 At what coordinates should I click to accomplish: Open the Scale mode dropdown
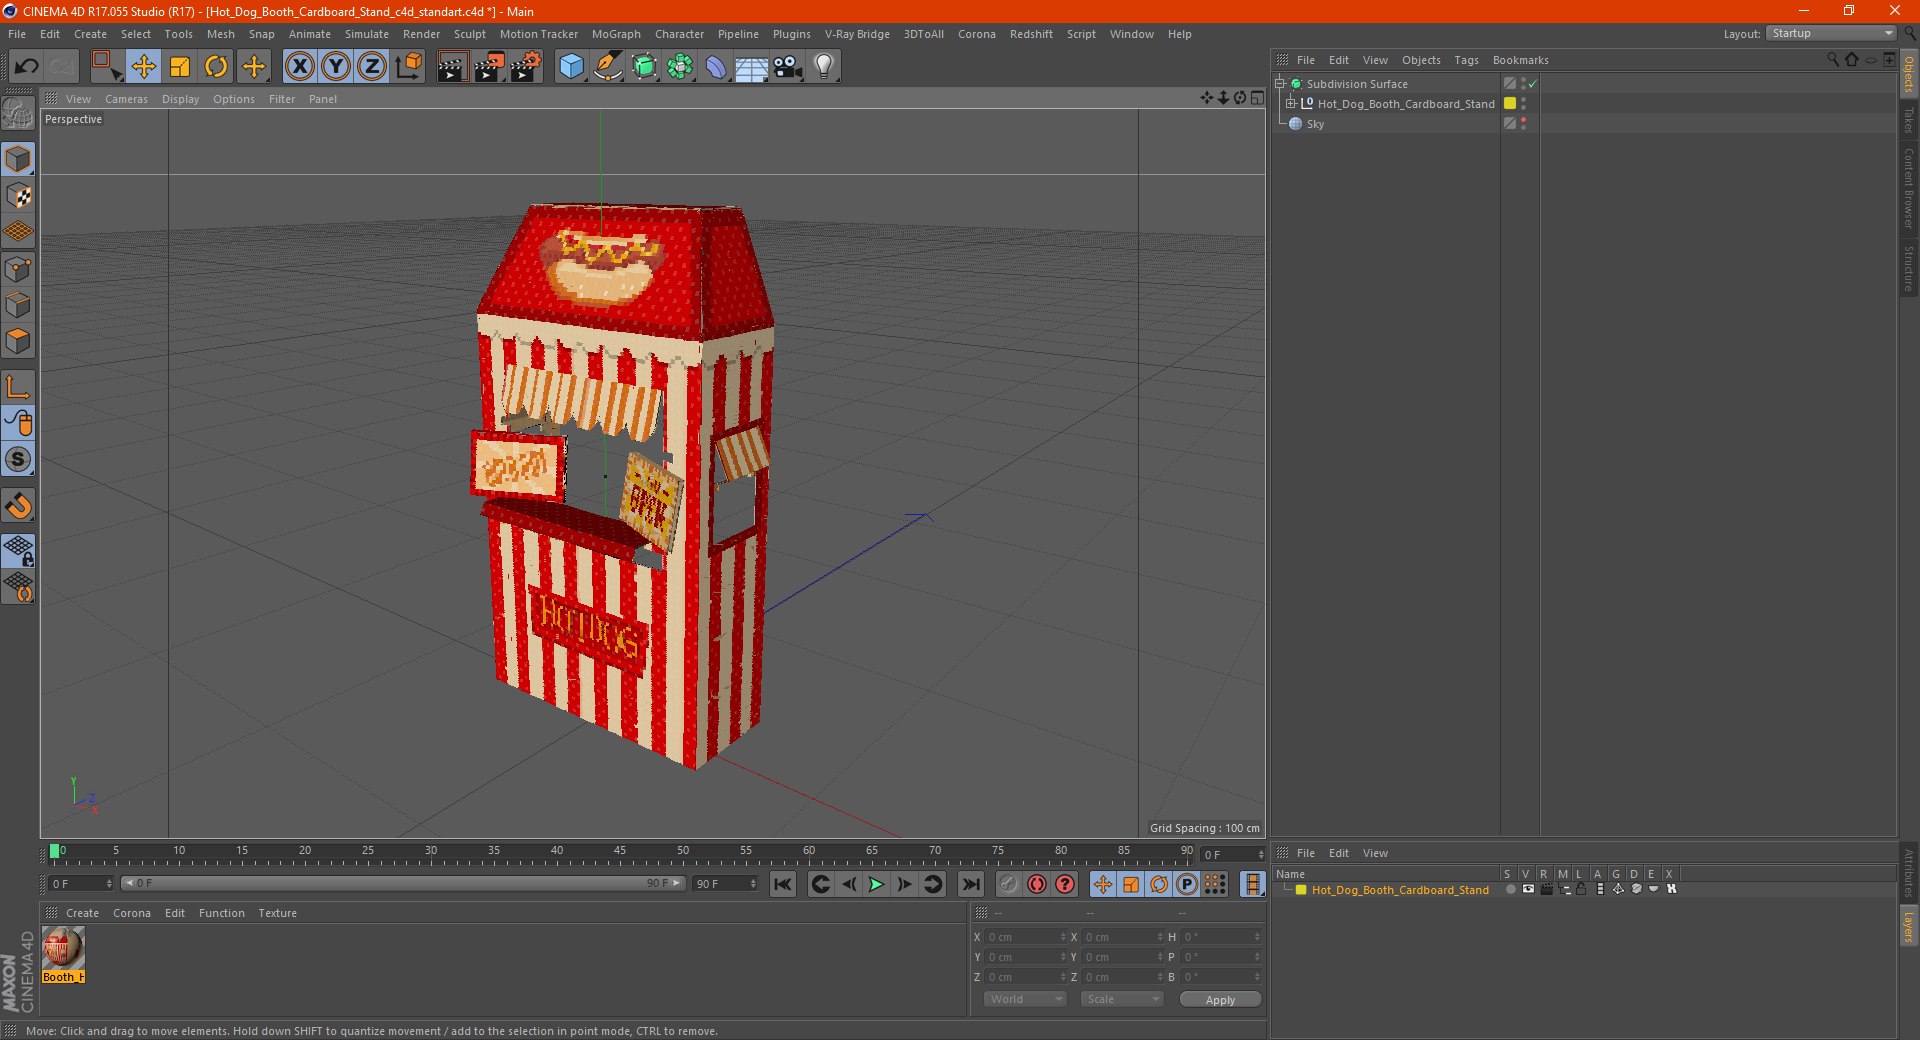coord(1121,999)
